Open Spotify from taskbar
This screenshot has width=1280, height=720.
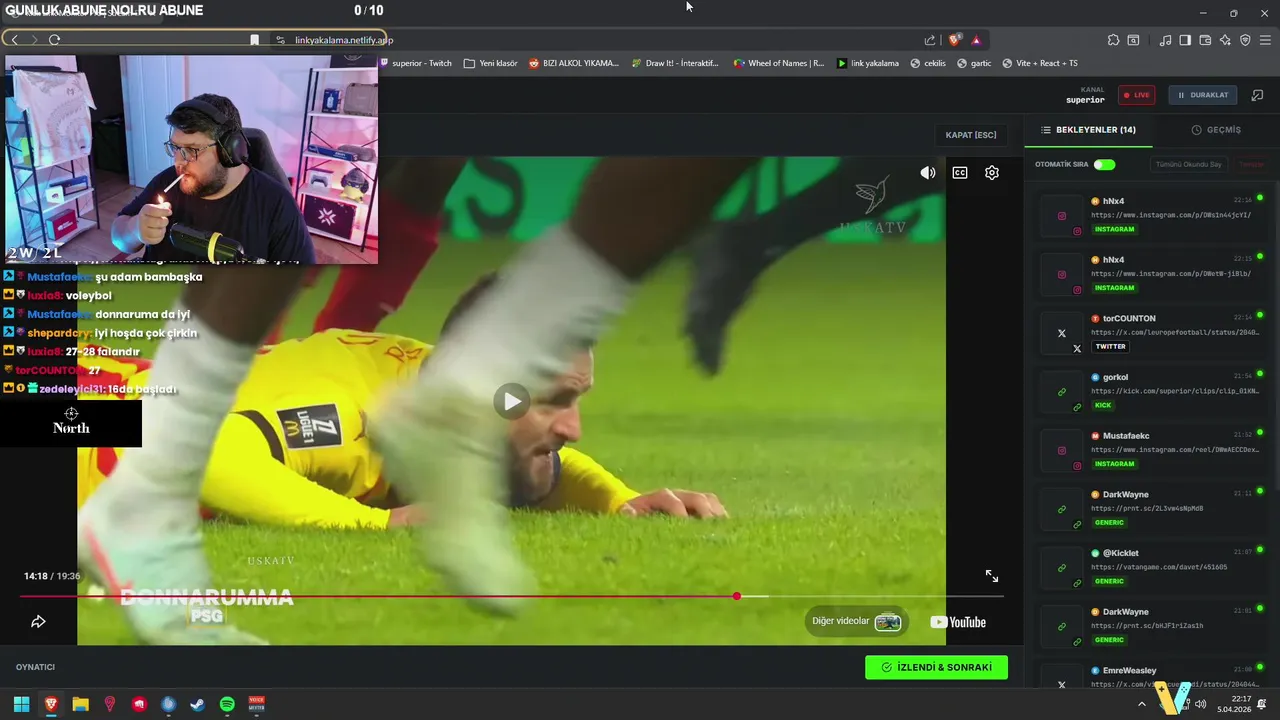[227, 704]
